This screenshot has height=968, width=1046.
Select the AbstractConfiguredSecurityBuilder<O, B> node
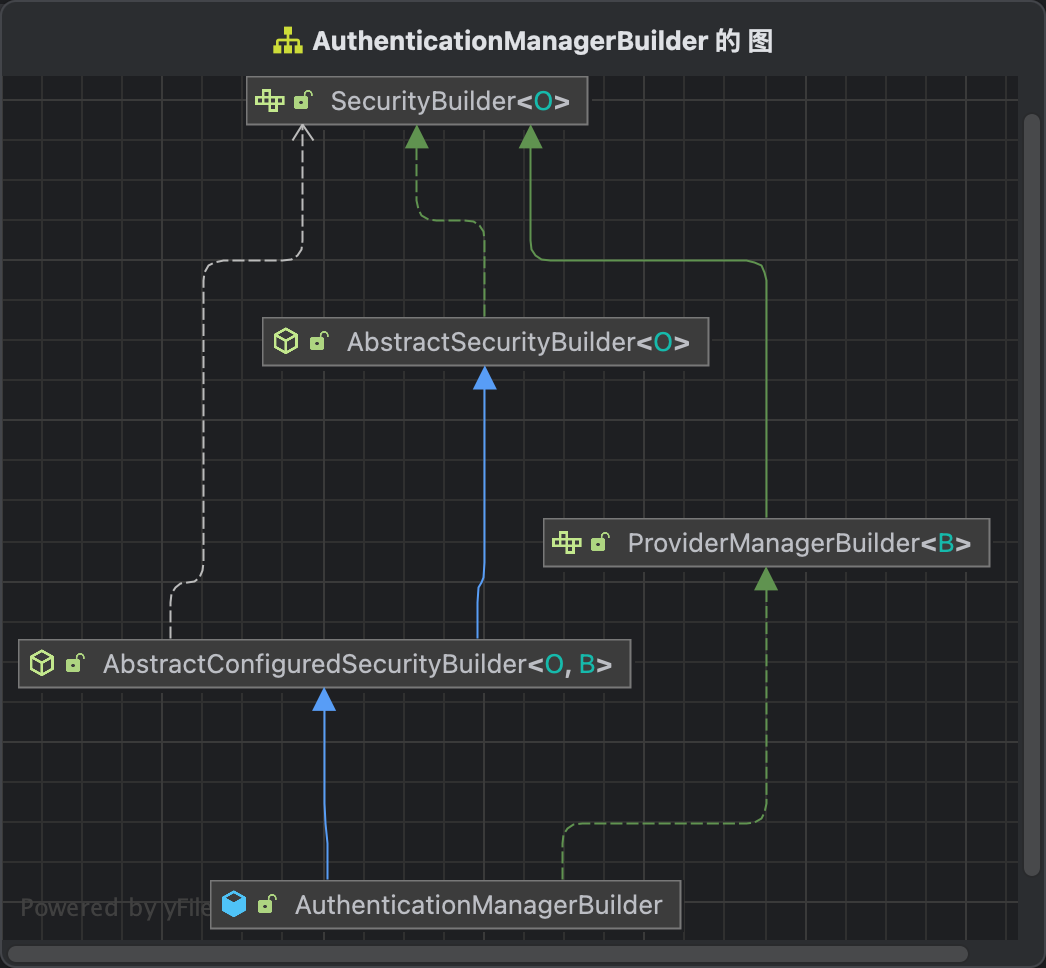pos(350,662)
